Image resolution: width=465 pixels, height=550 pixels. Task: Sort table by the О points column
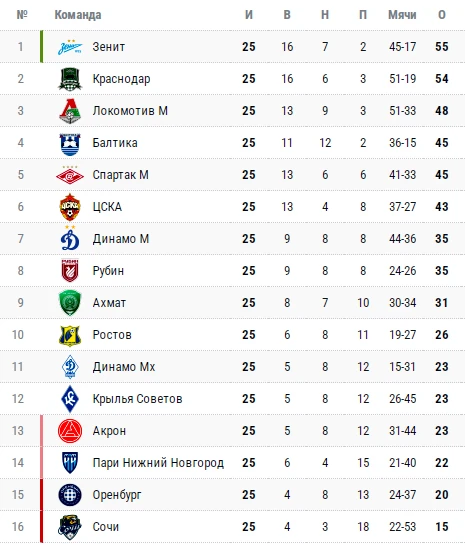click(442, 15)
